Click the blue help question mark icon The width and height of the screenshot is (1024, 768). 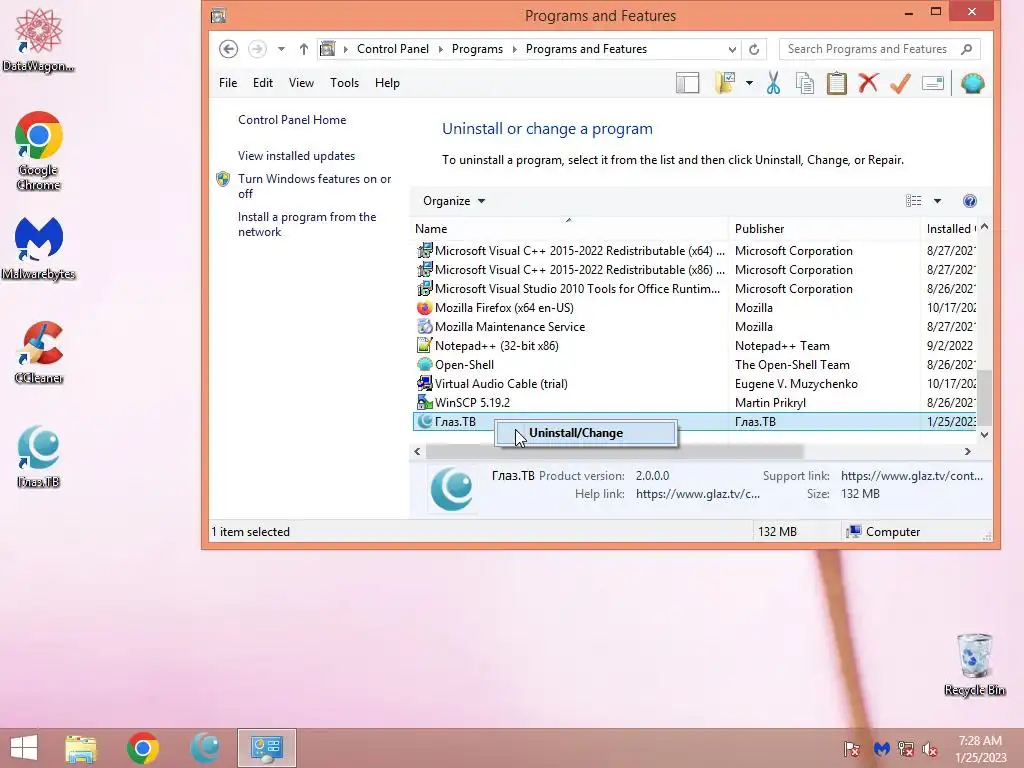click(x=970, y=201)
